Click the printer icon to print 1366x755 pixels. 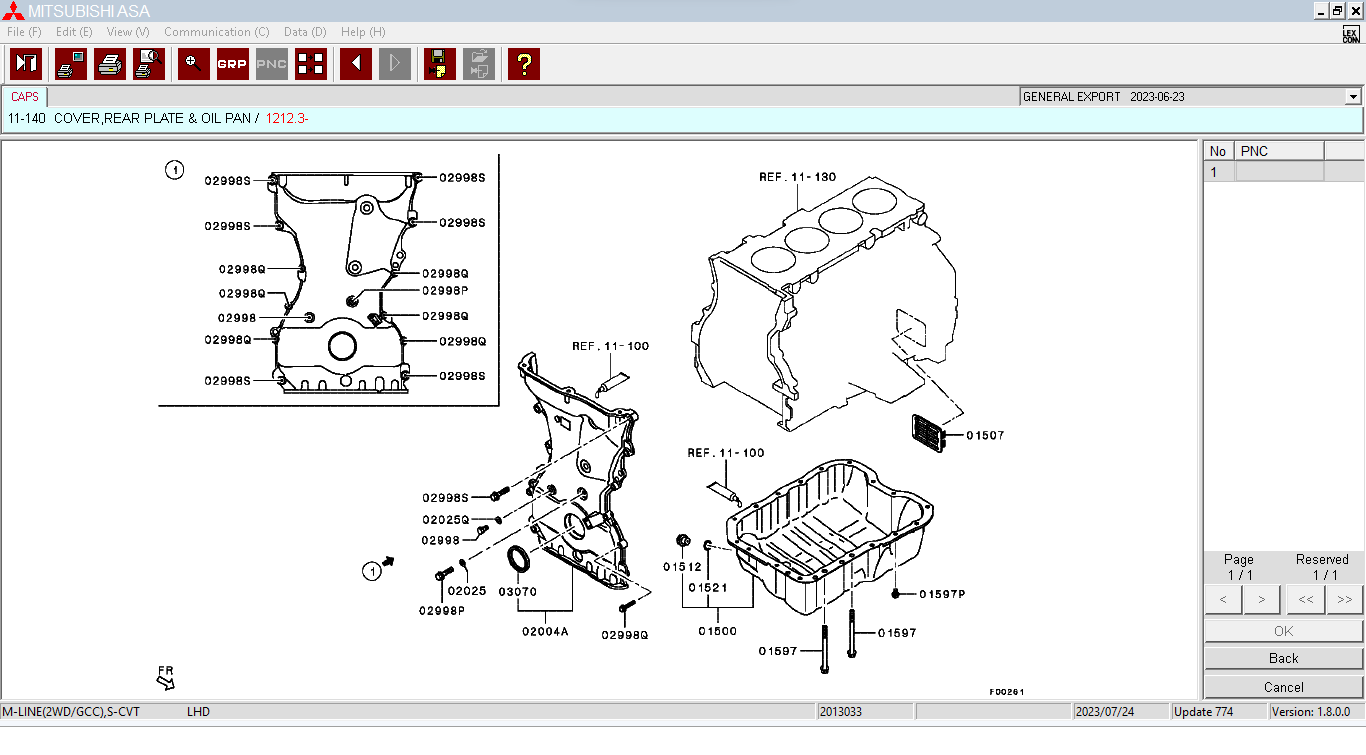pyautogui.click(x=110, y=64)
